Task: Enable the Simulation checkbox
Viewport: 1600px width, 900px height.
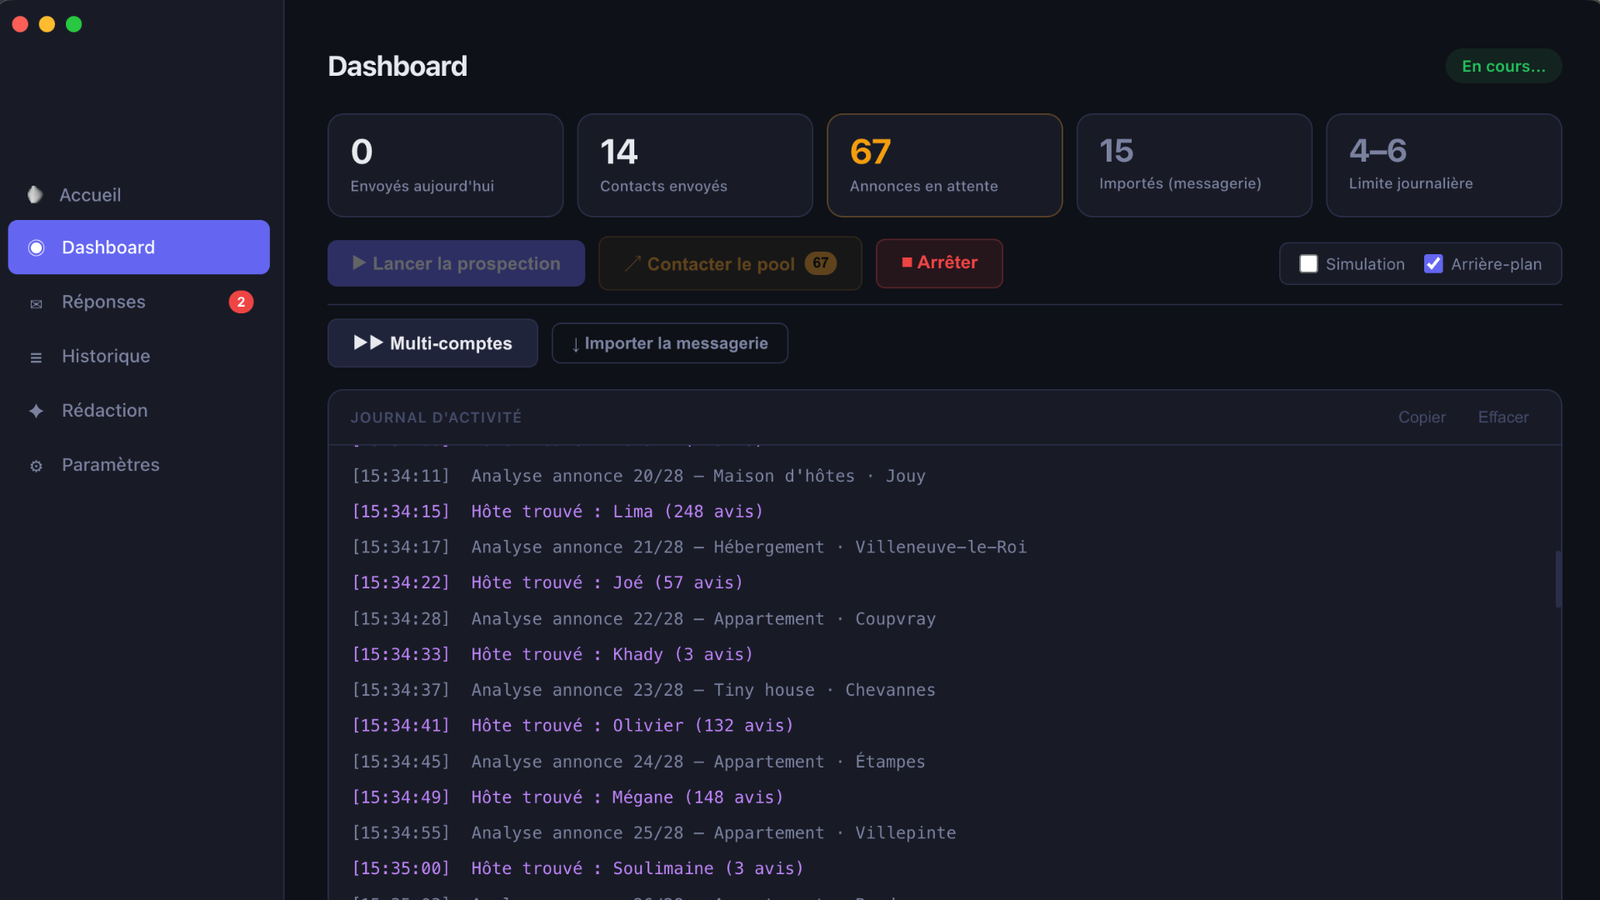Action: tap(1308, 264)
